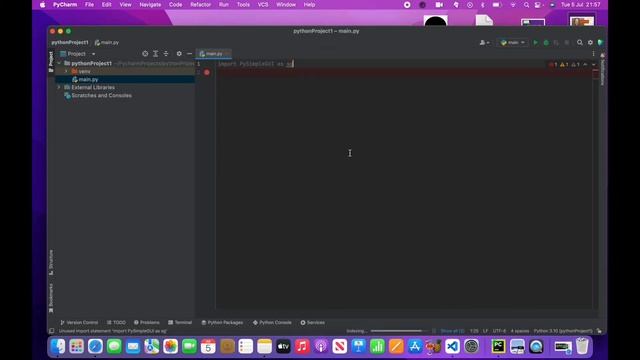Image resolution: width=640 pixels, height=360 pixels.
Task: Open the Code menu
Action: [176, 5]
